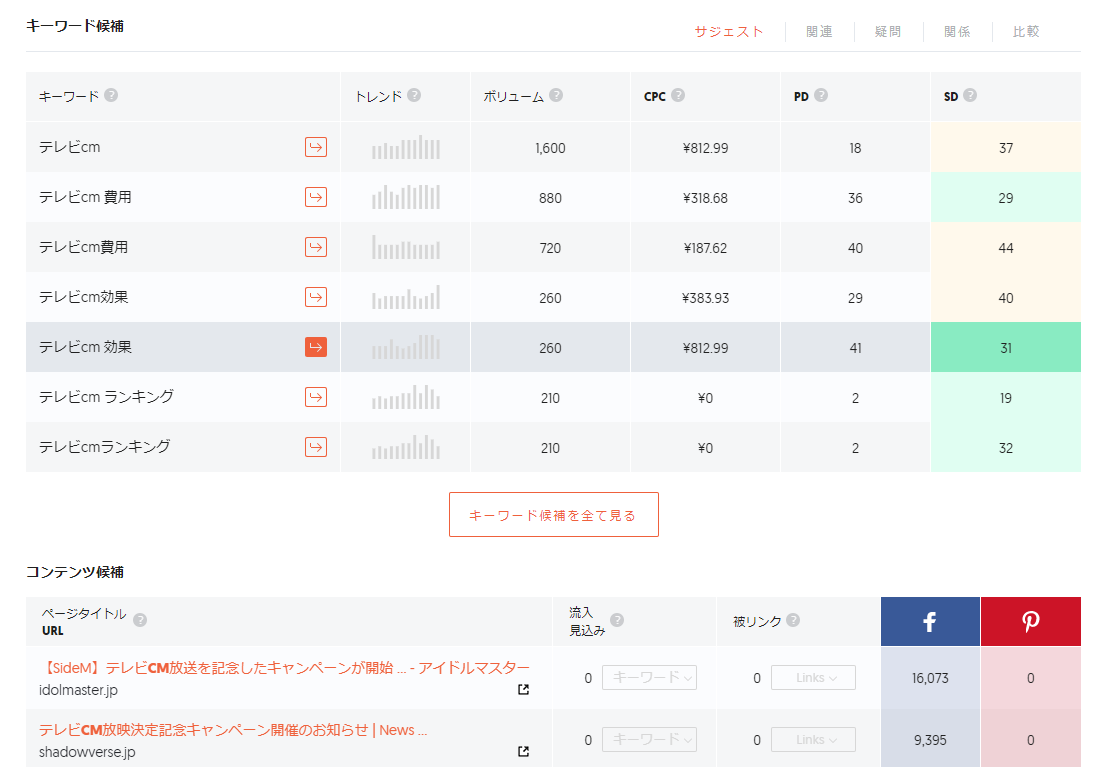Open help icon next to PD header
Viewport: 1107px width, 767px height.
click(821, 95)
